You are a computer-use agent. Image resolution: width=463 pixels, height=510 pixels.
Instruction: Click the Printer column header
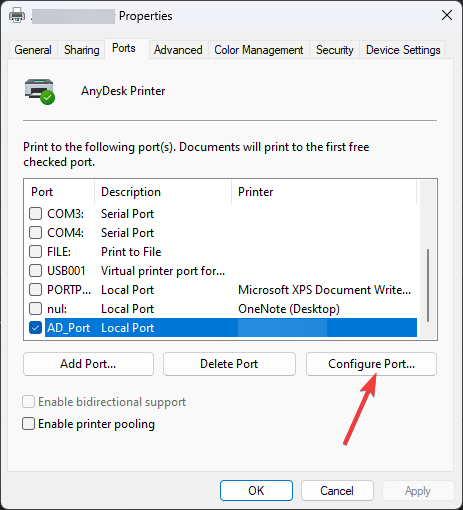tap(324, 192)
